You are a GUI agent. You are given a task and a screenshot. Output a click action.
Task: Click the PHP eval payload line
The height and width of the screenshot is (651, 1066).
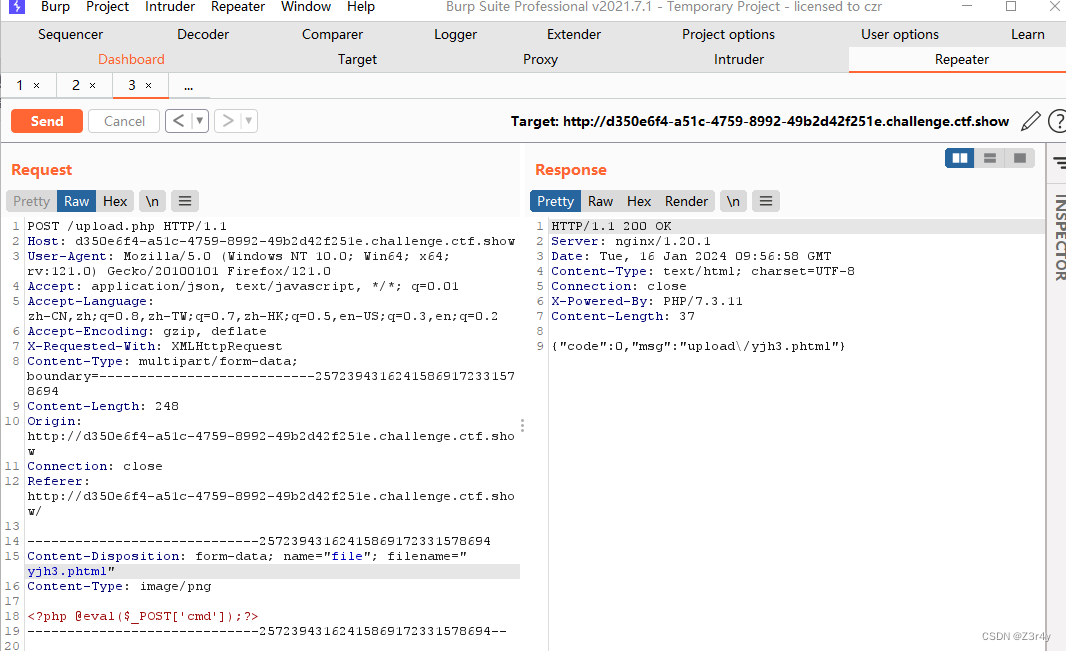point(143,616)
